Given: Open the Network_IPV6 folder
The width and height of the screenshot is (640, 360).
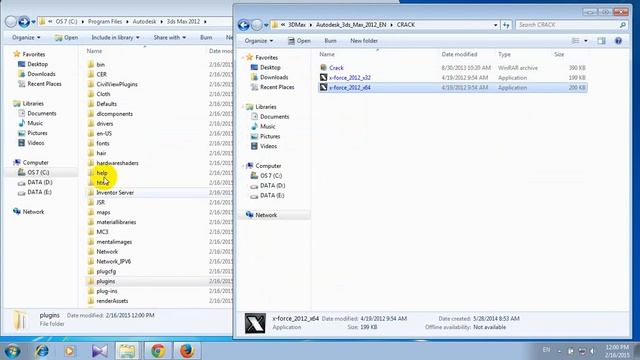Looking at the screenshot, I should (x=113, y=262).
